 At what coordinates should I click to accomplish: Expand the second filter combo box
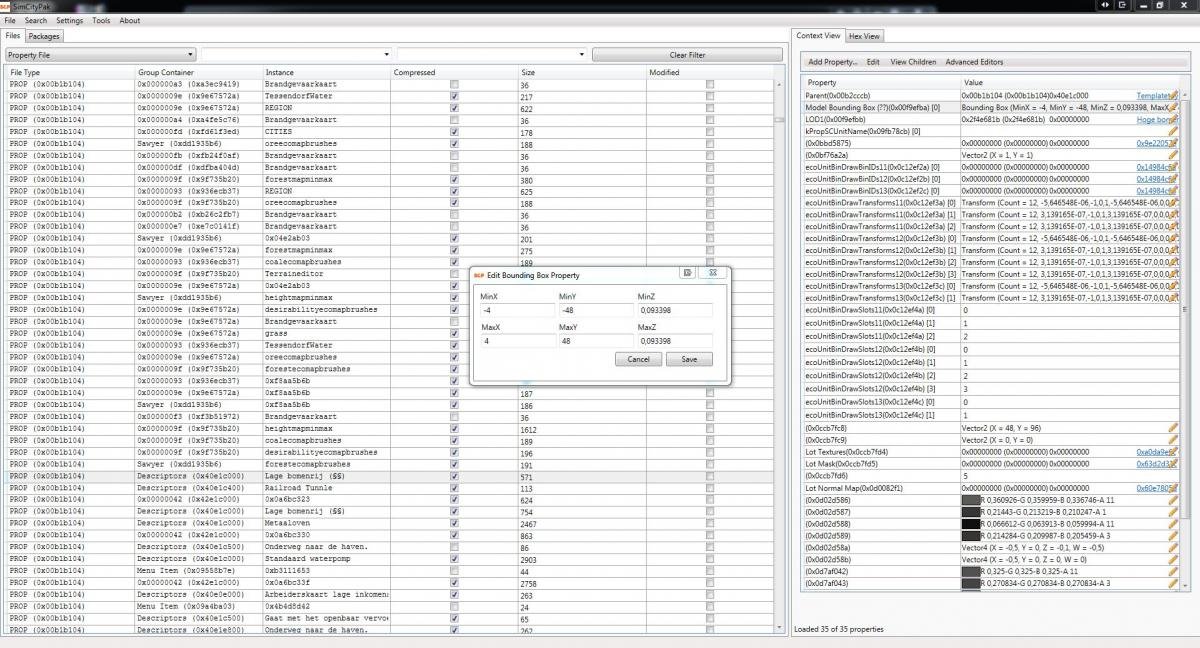point(296,54)
